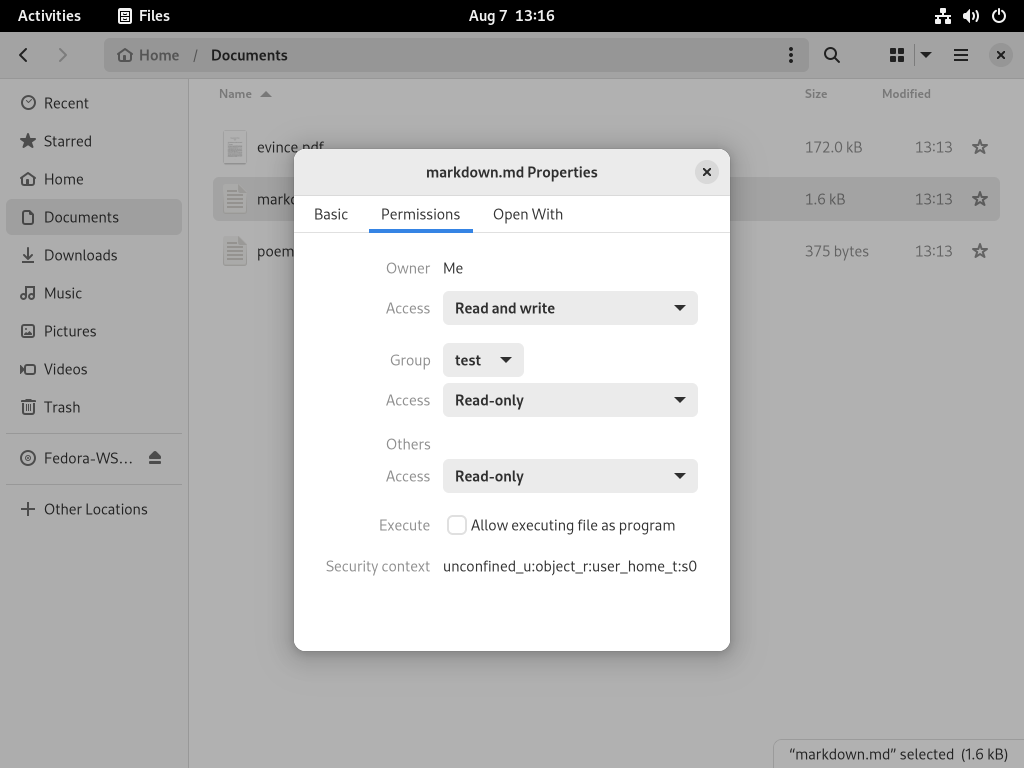The height and width of the screenshot is (768, 1024).
Task: Click the 172.0 kB size value
Action: point(833,147)
